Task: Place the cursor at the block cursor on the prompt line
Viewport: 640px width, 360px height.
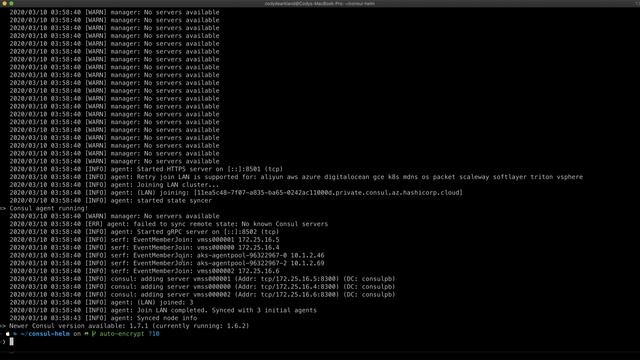Action: [x=11, y=342]
